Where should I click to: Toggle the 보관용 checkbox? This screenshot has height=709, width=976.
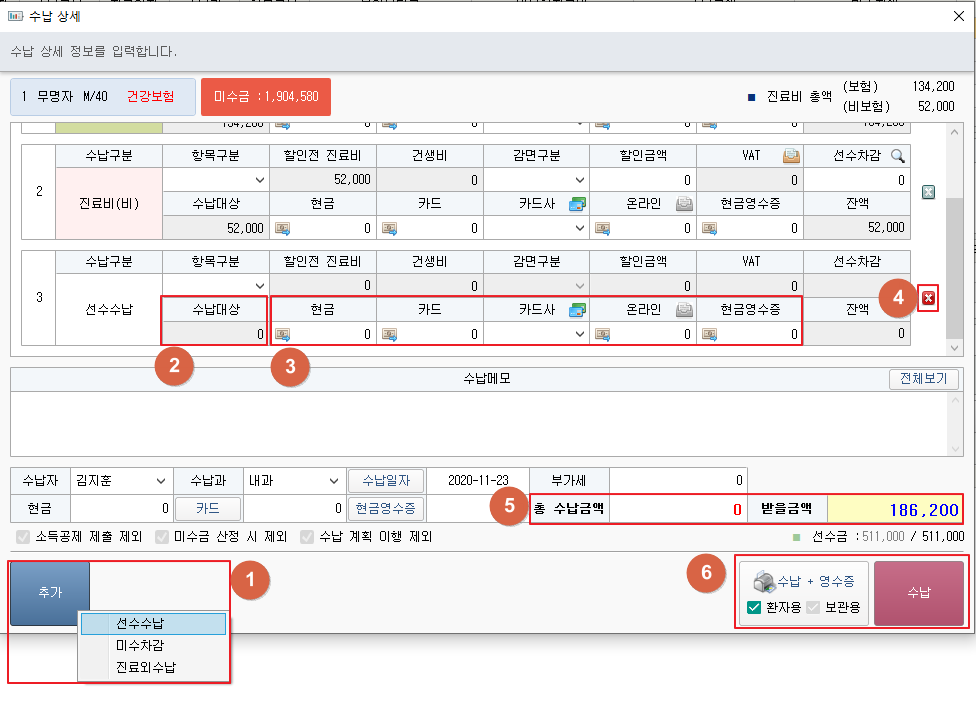pyautogui.click(x=812, y=608)
